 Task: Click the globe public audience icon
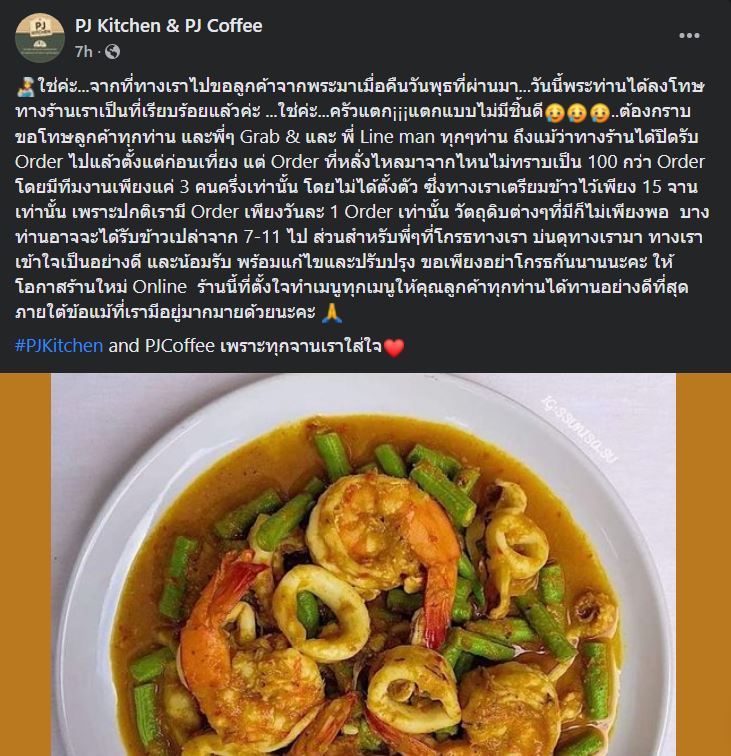(112, 52)
